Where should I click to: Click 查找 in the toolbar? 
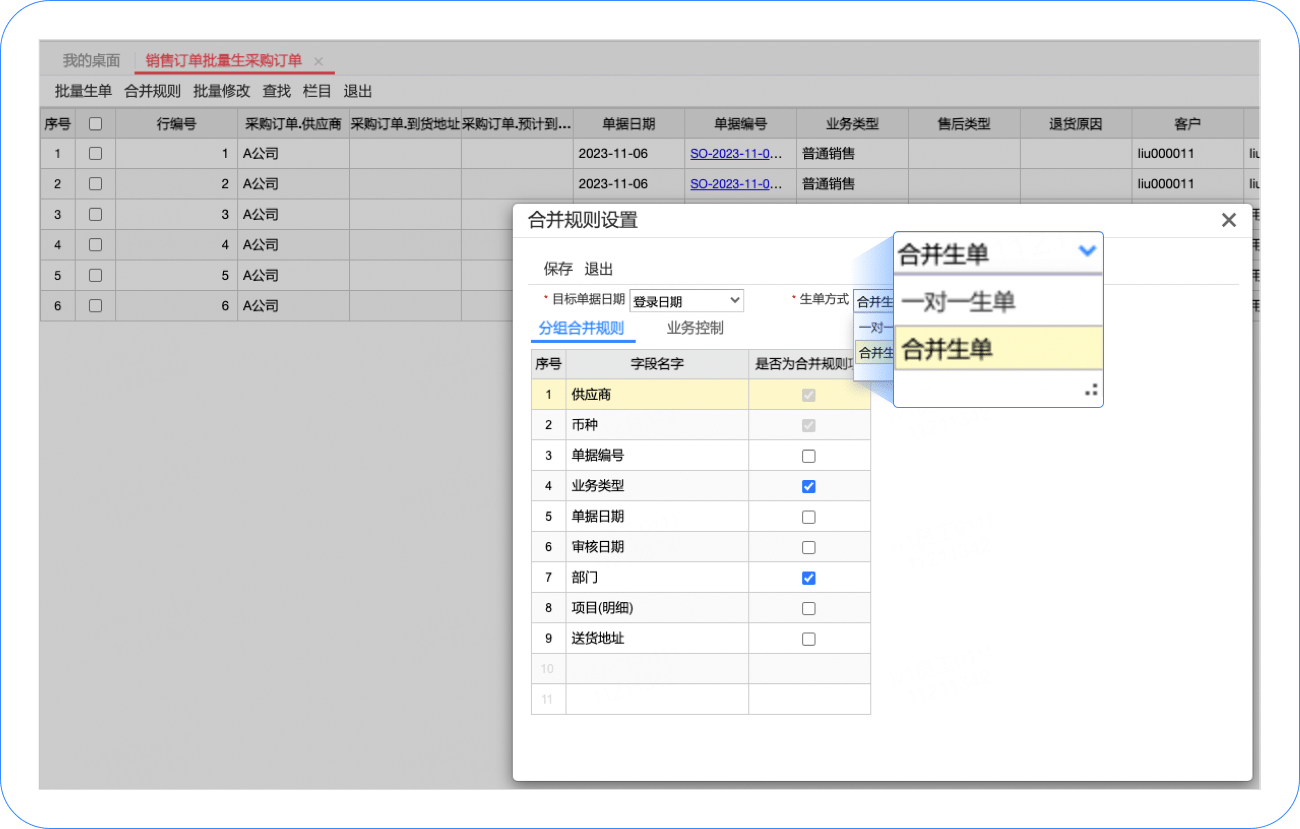coord(276,91)
